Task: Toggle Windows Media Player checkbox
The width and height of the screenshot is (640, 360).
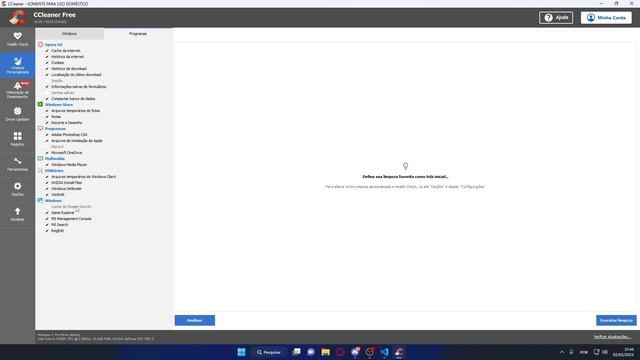Action: [x=47, y=164]
